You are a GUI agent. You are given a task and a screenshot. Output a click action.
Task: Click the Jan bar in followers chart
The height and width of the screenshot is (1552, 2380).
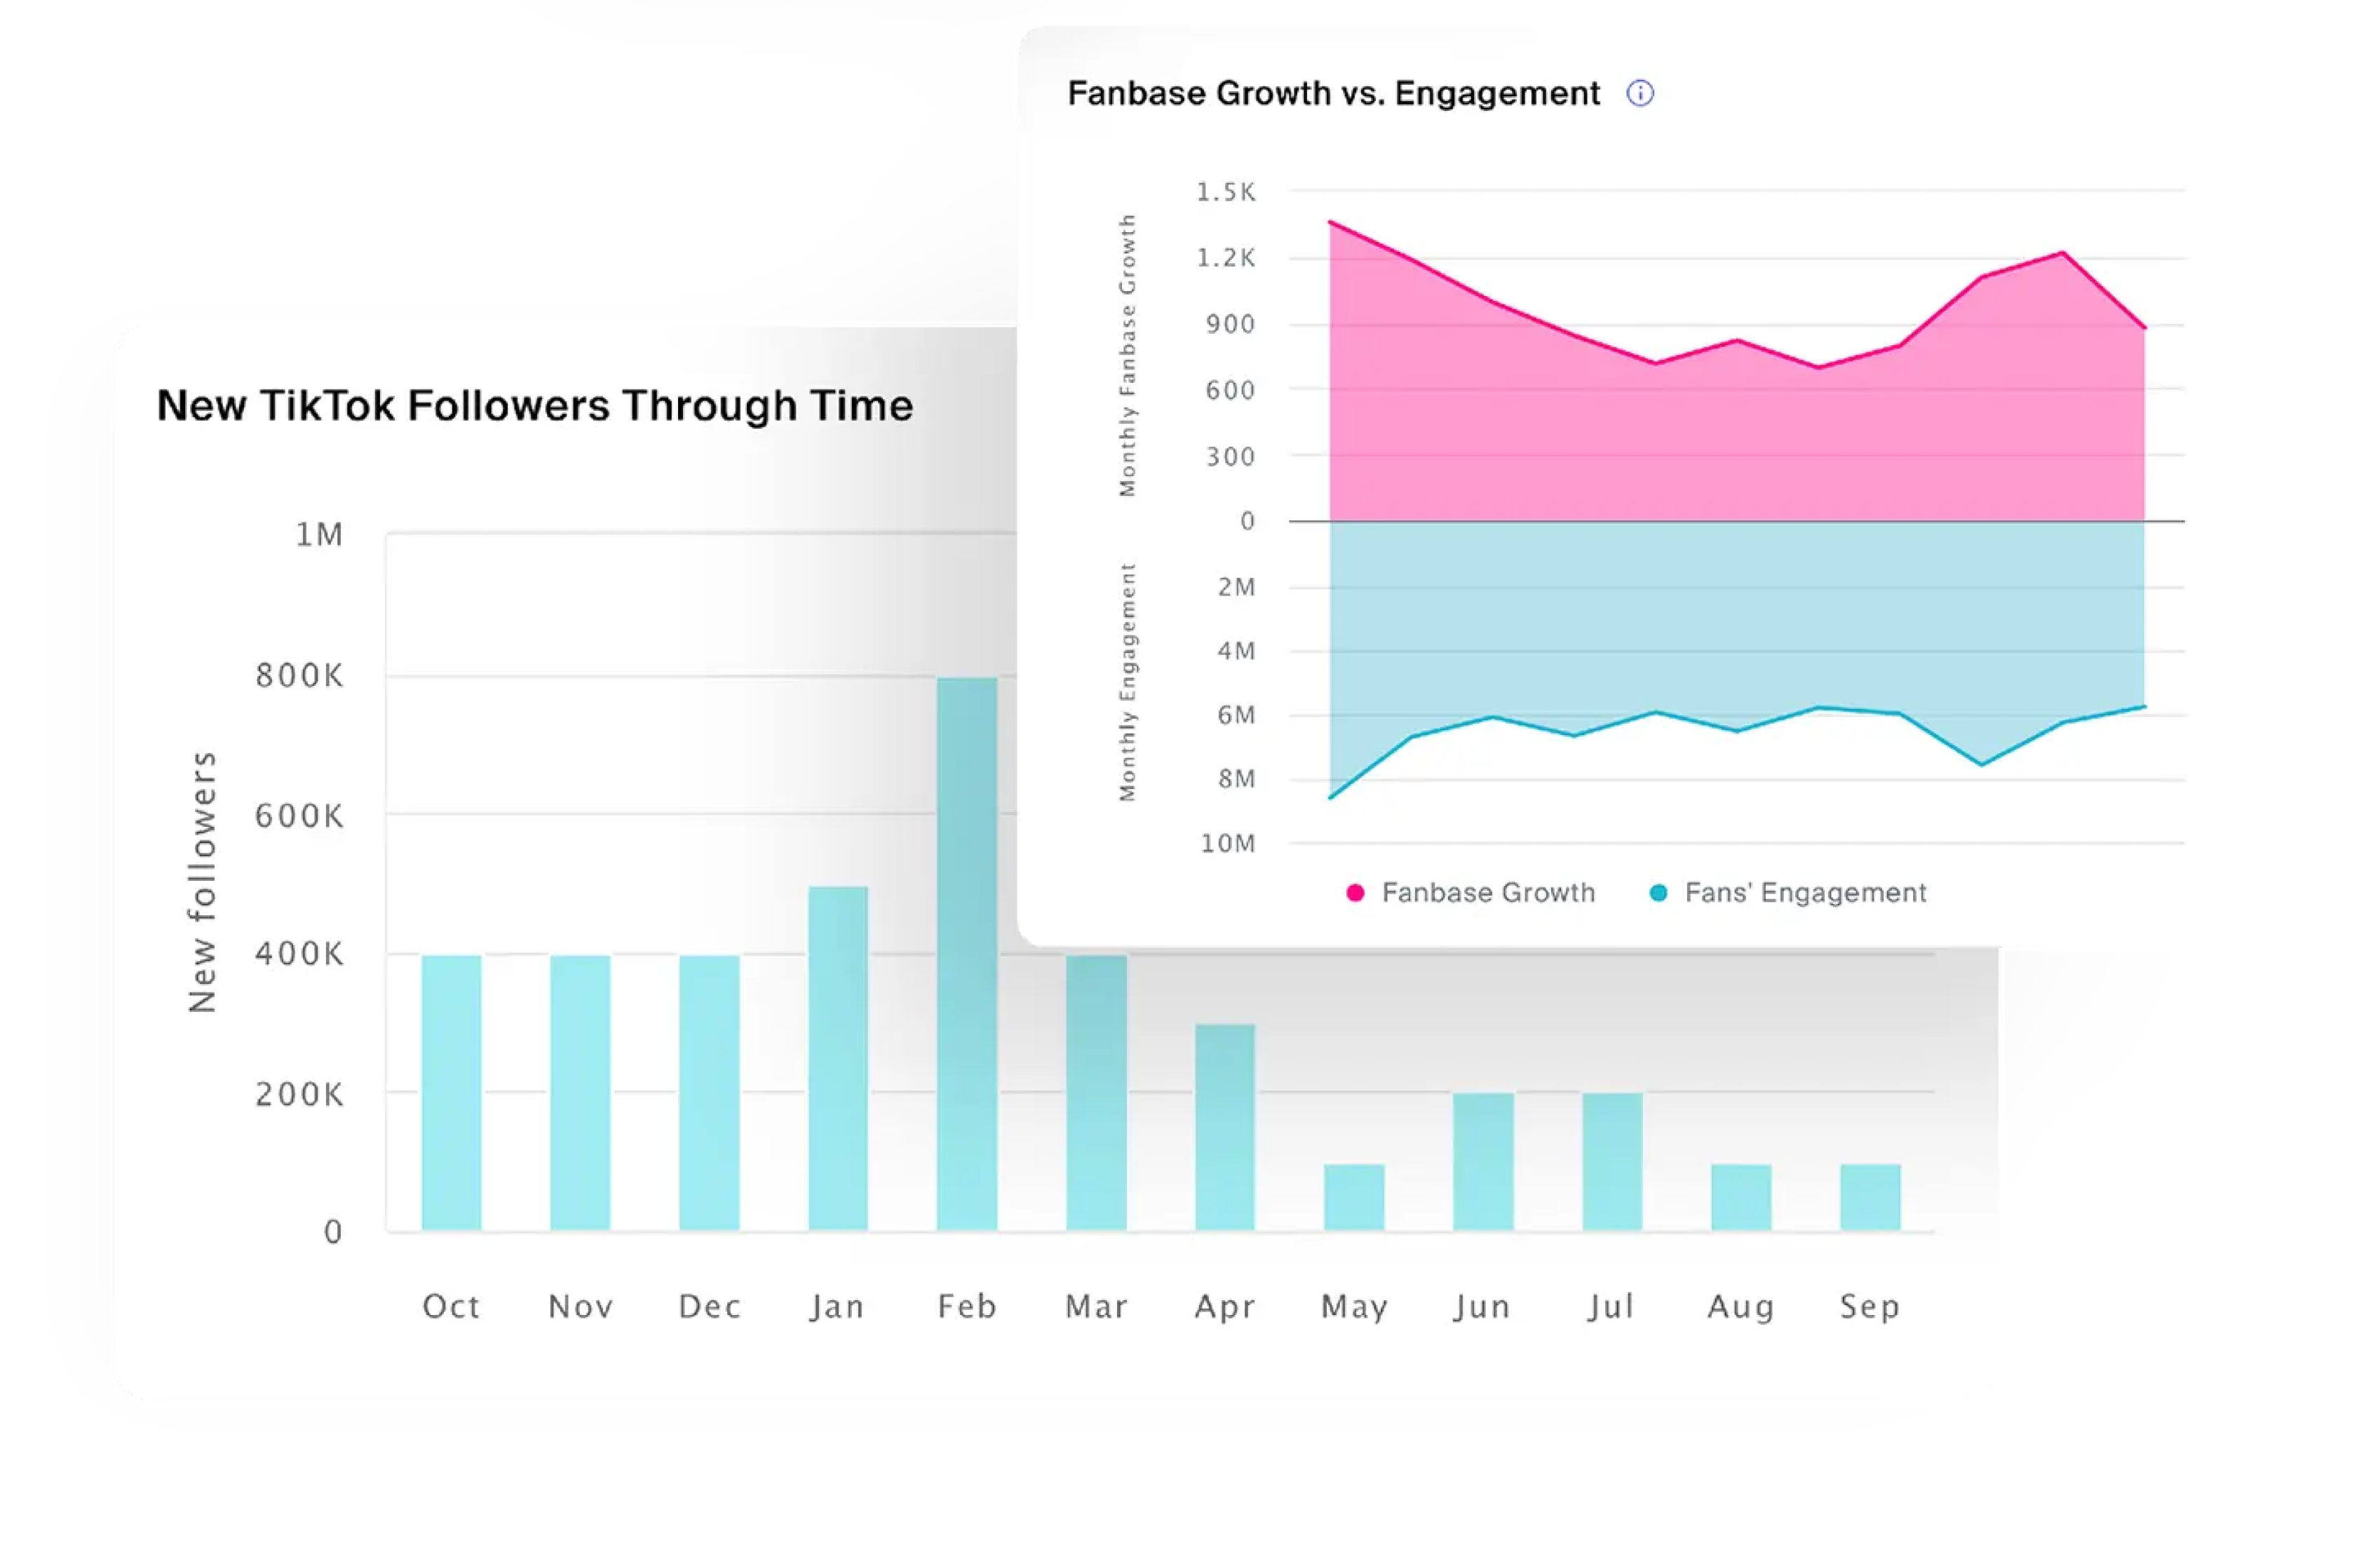pos(838,1058)
